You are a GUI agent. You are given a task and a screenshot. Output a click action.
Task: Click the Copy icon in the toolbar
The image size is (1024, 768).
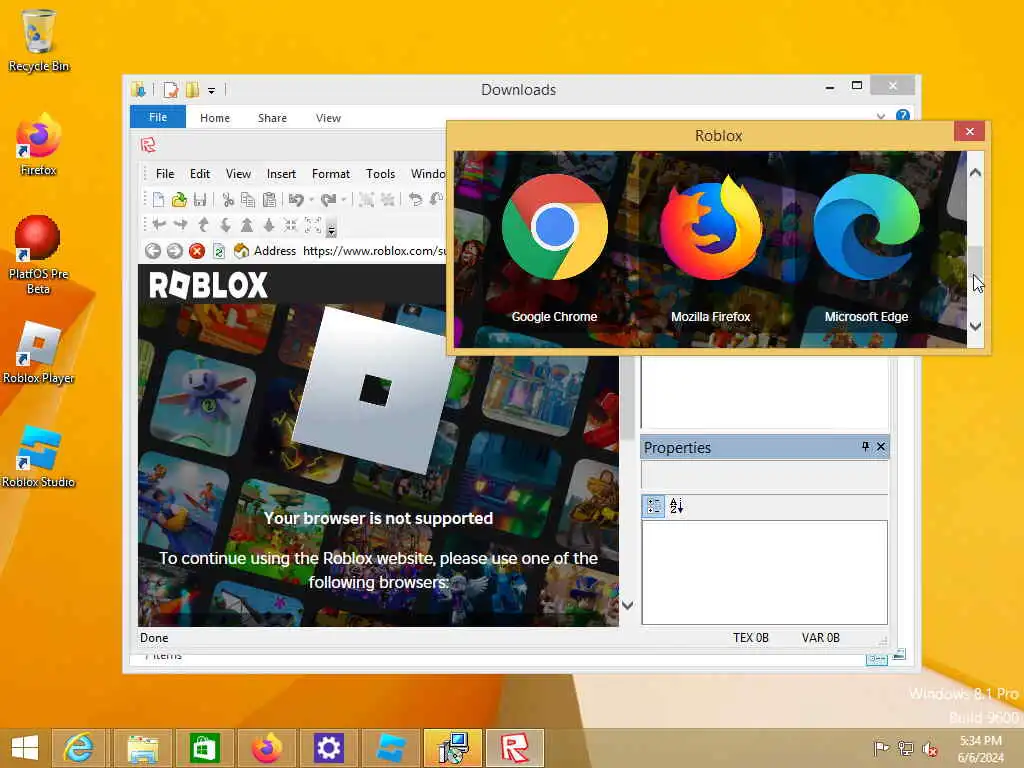tap(248, 200)
